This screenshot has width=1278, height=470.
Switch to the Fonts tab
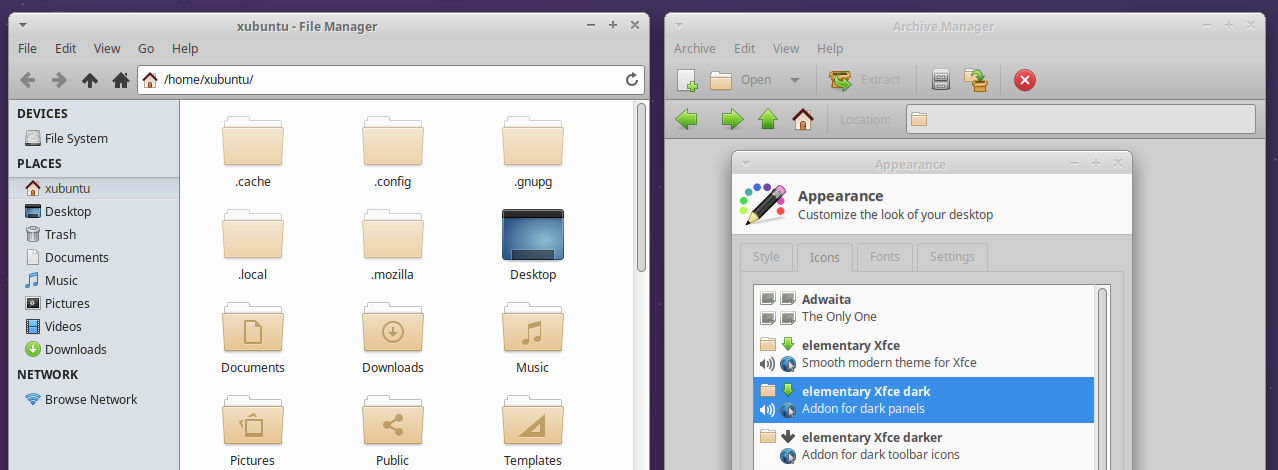pyautogui.click(x=884, y=257)
